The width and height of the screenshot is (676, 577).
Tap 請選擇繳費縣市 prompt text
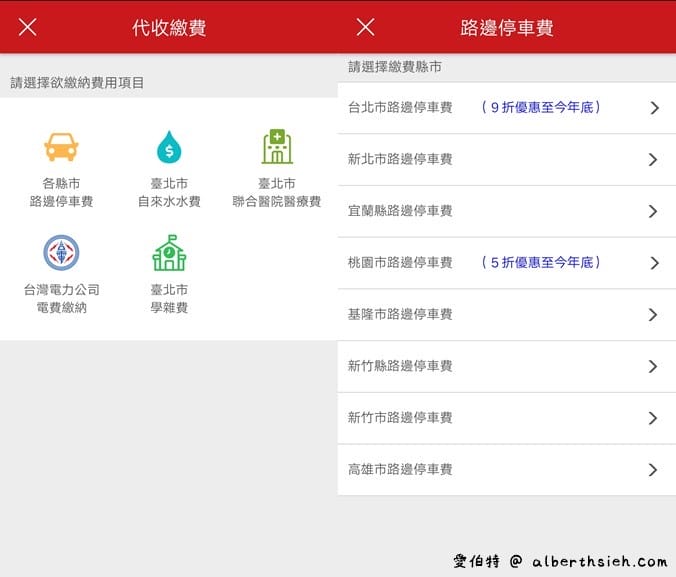[x=395, y=67]
